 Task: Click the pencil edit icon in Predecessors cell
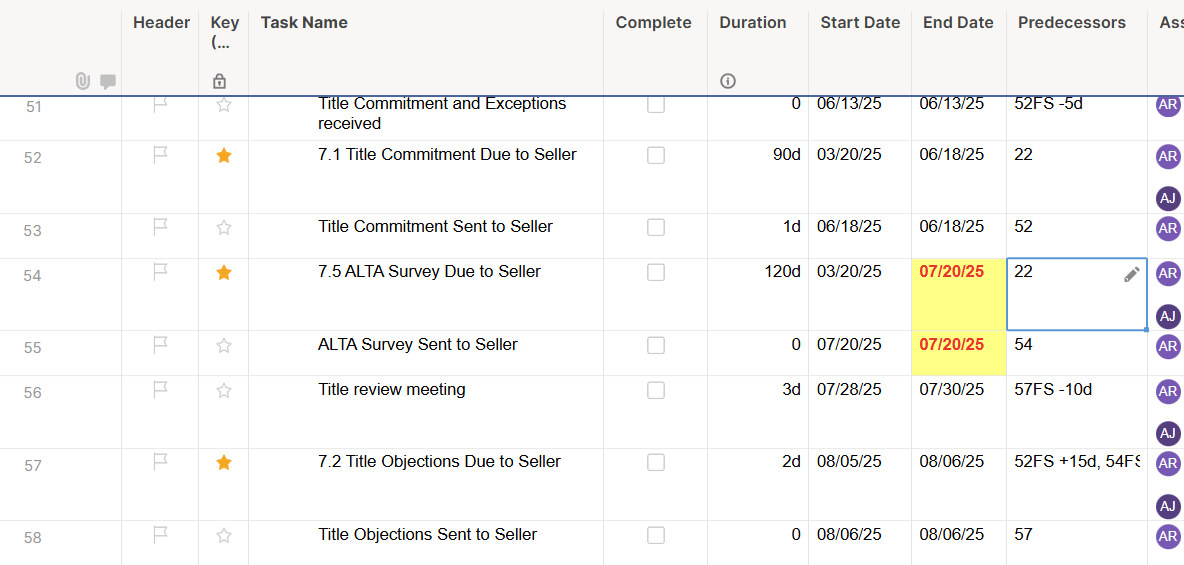coord(1131,275)
